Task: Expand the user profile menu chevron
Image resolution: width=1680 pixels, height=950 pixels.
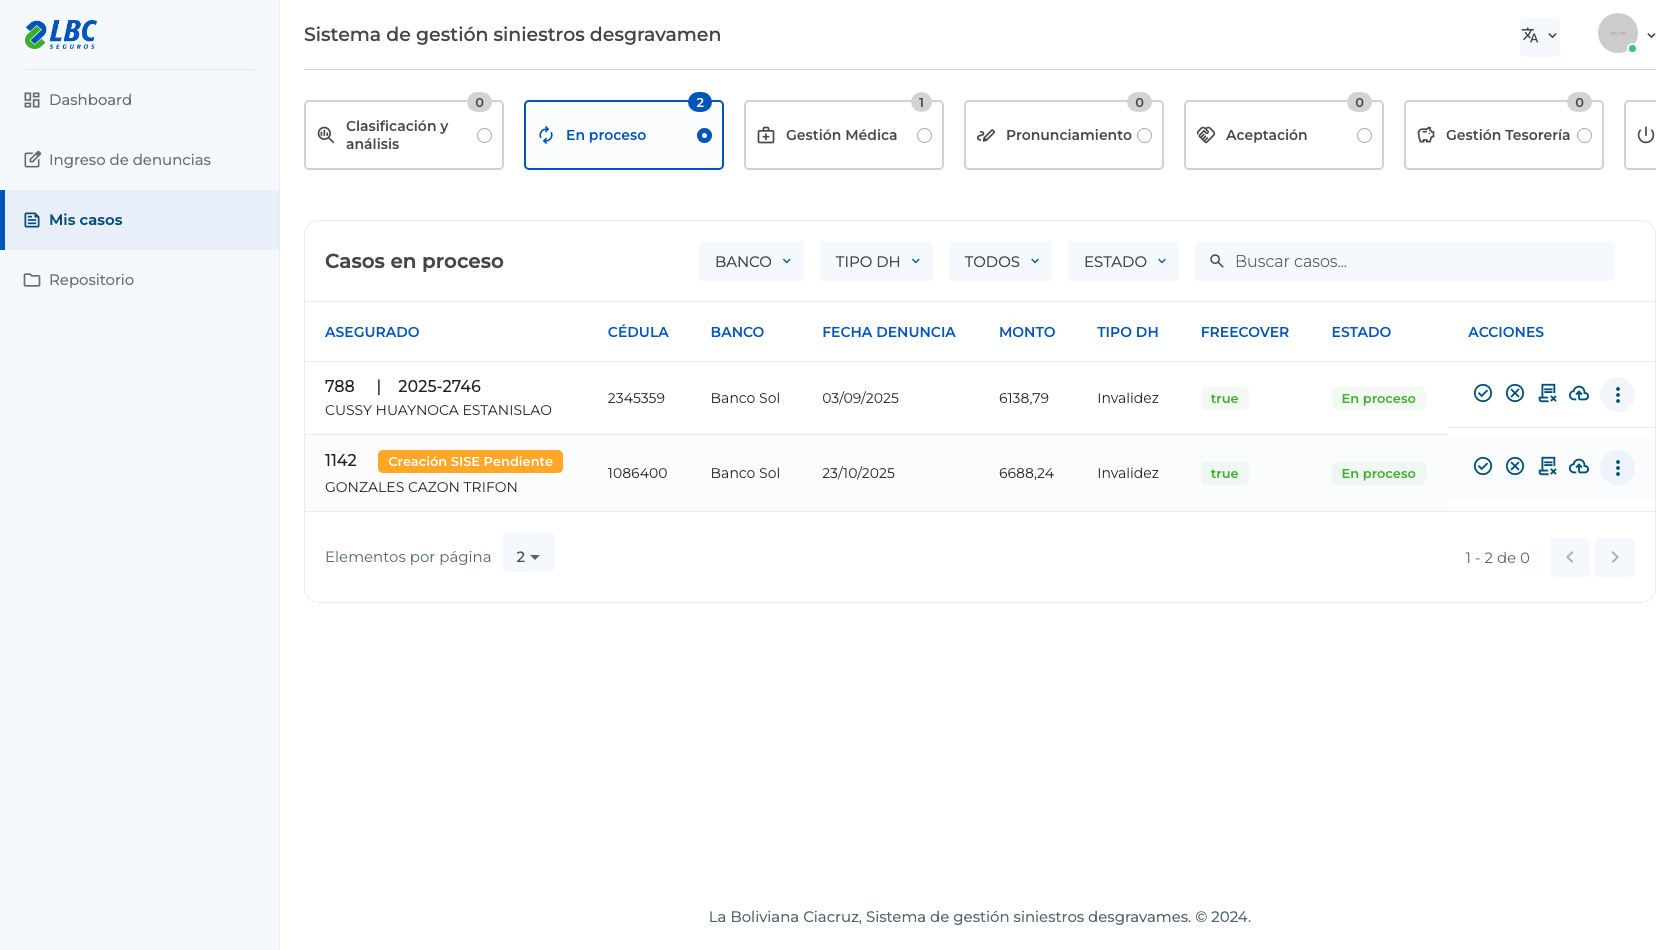Action: click(x=1651, y=35)
